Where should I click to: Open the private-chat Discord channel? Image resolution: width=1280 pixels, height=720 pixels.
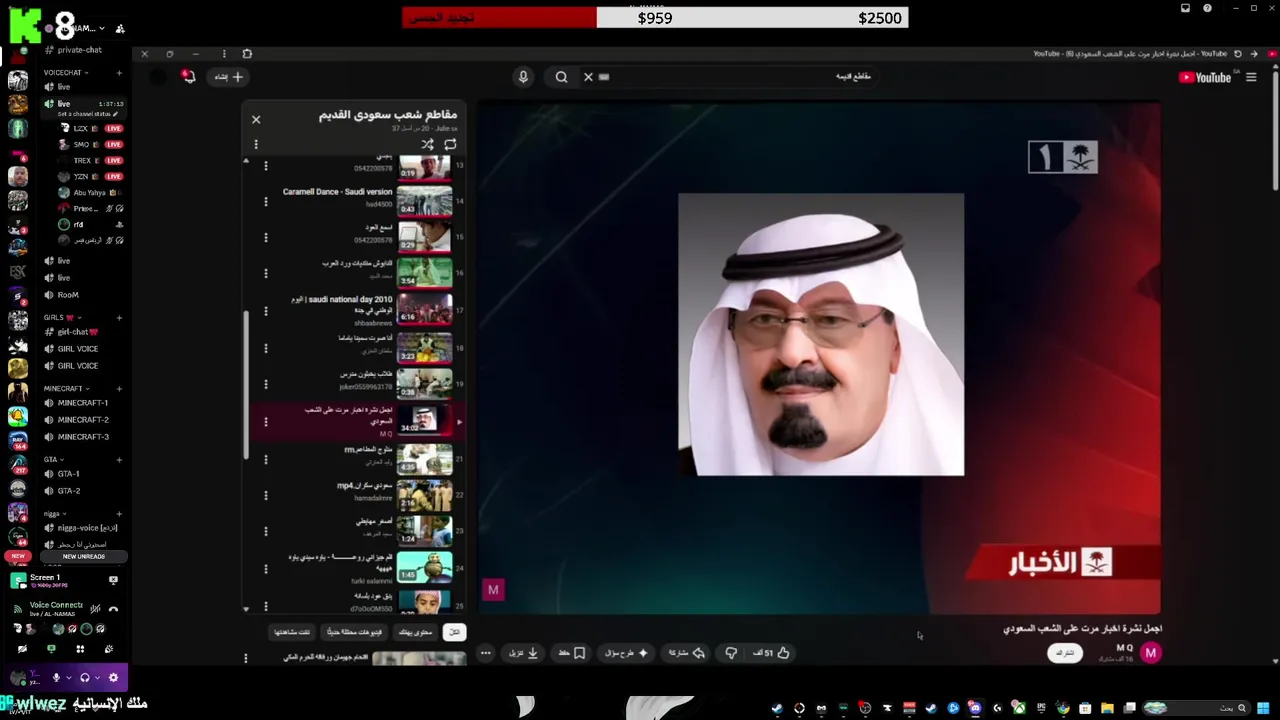pyautogui.click(x=80, y=50)
